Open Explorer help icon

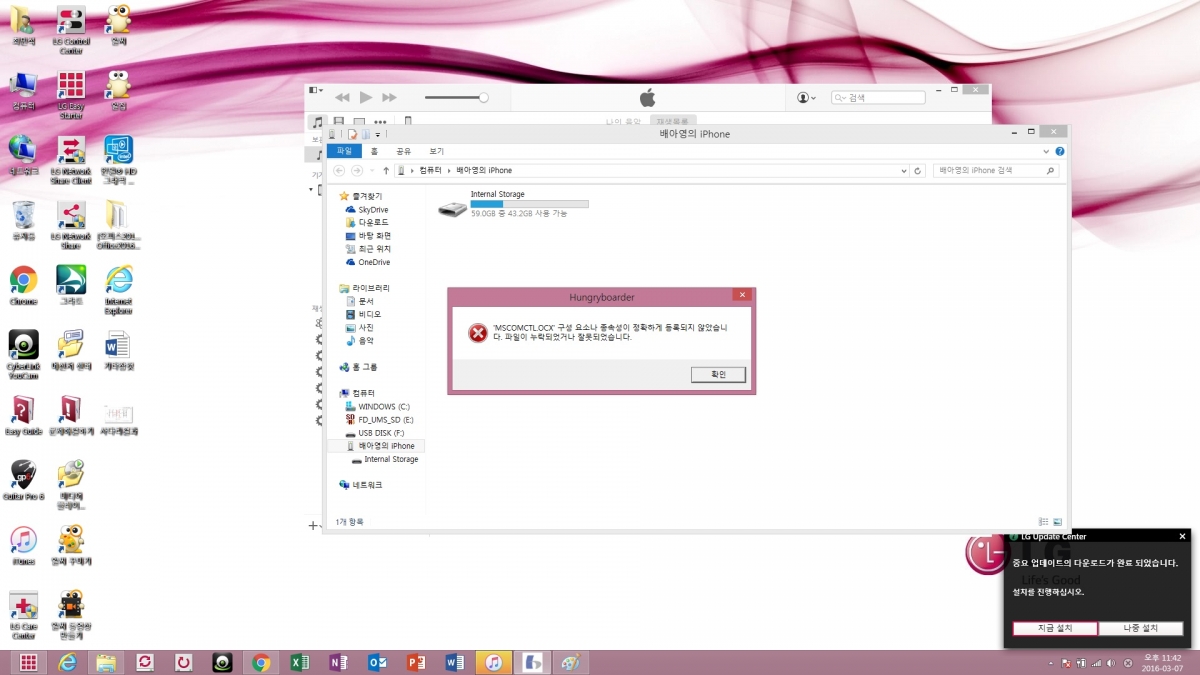click(1060, 151)
